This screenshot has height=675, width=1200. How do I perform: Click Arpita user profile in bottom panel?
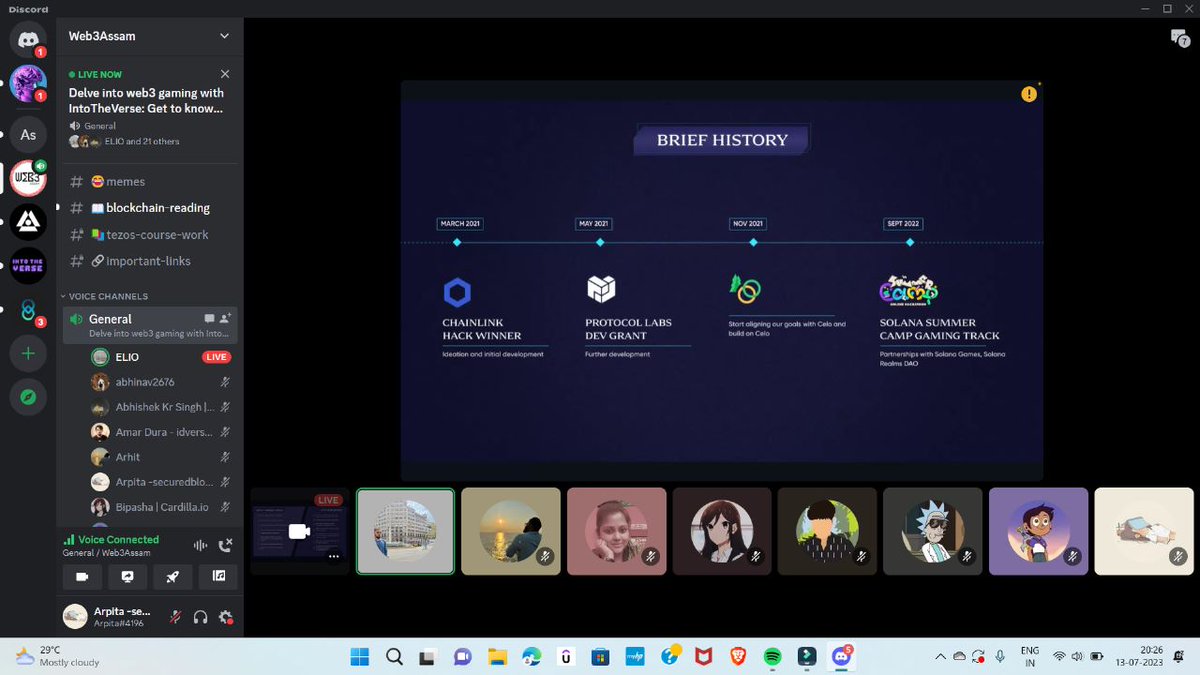click(x=108, y=617)
